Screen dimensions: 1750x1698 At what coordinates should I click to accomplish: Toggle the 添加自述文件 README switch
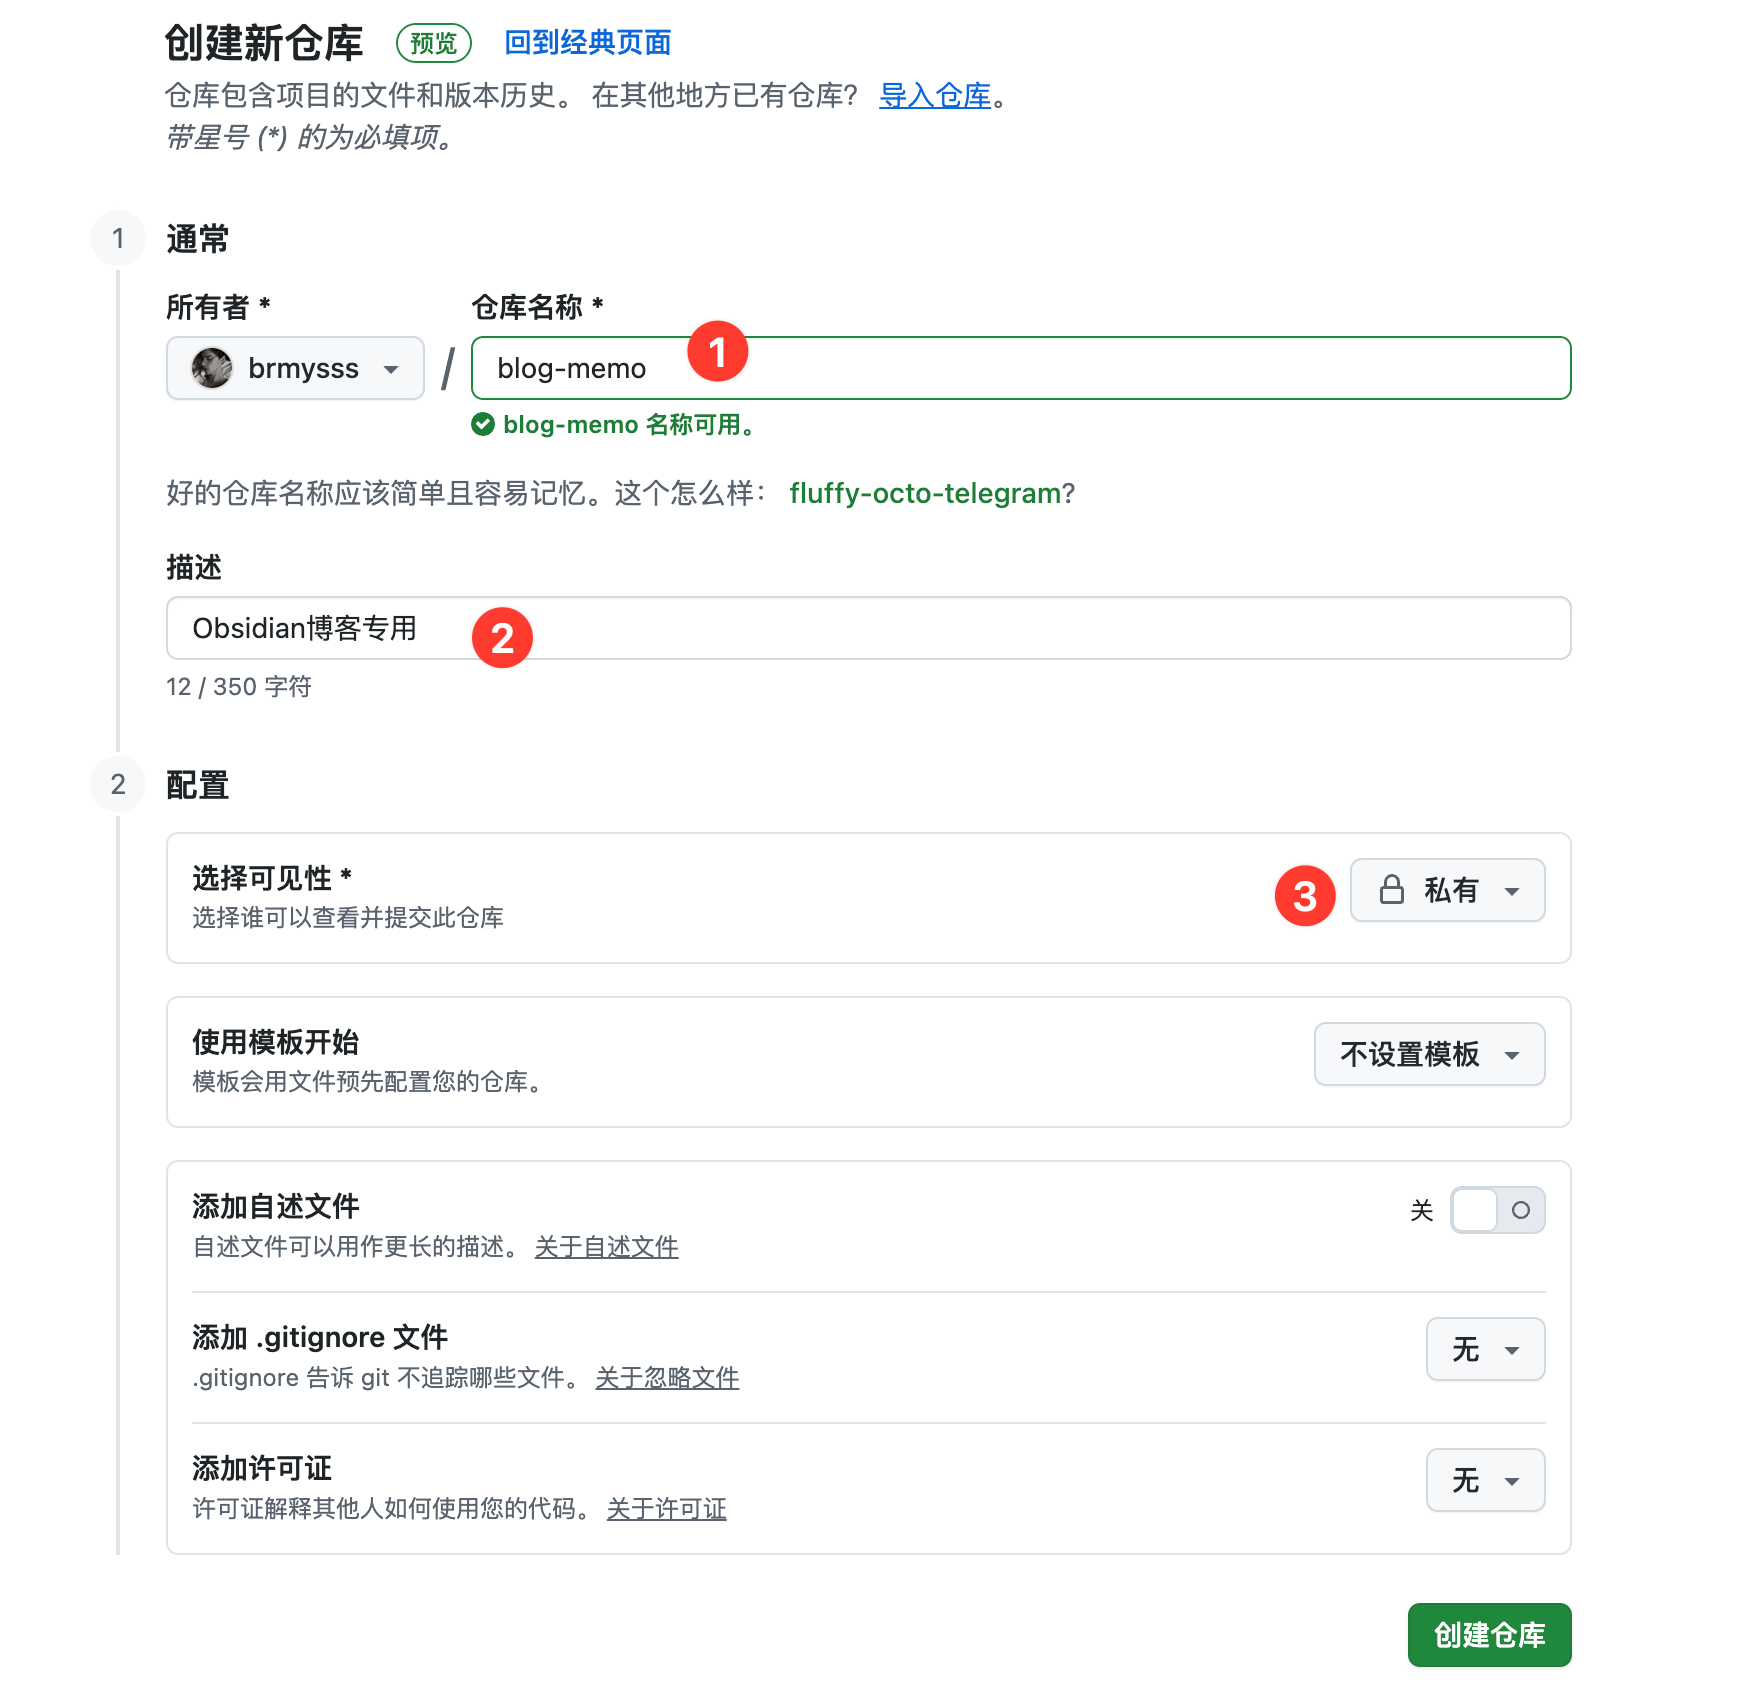point(1497,1210)
